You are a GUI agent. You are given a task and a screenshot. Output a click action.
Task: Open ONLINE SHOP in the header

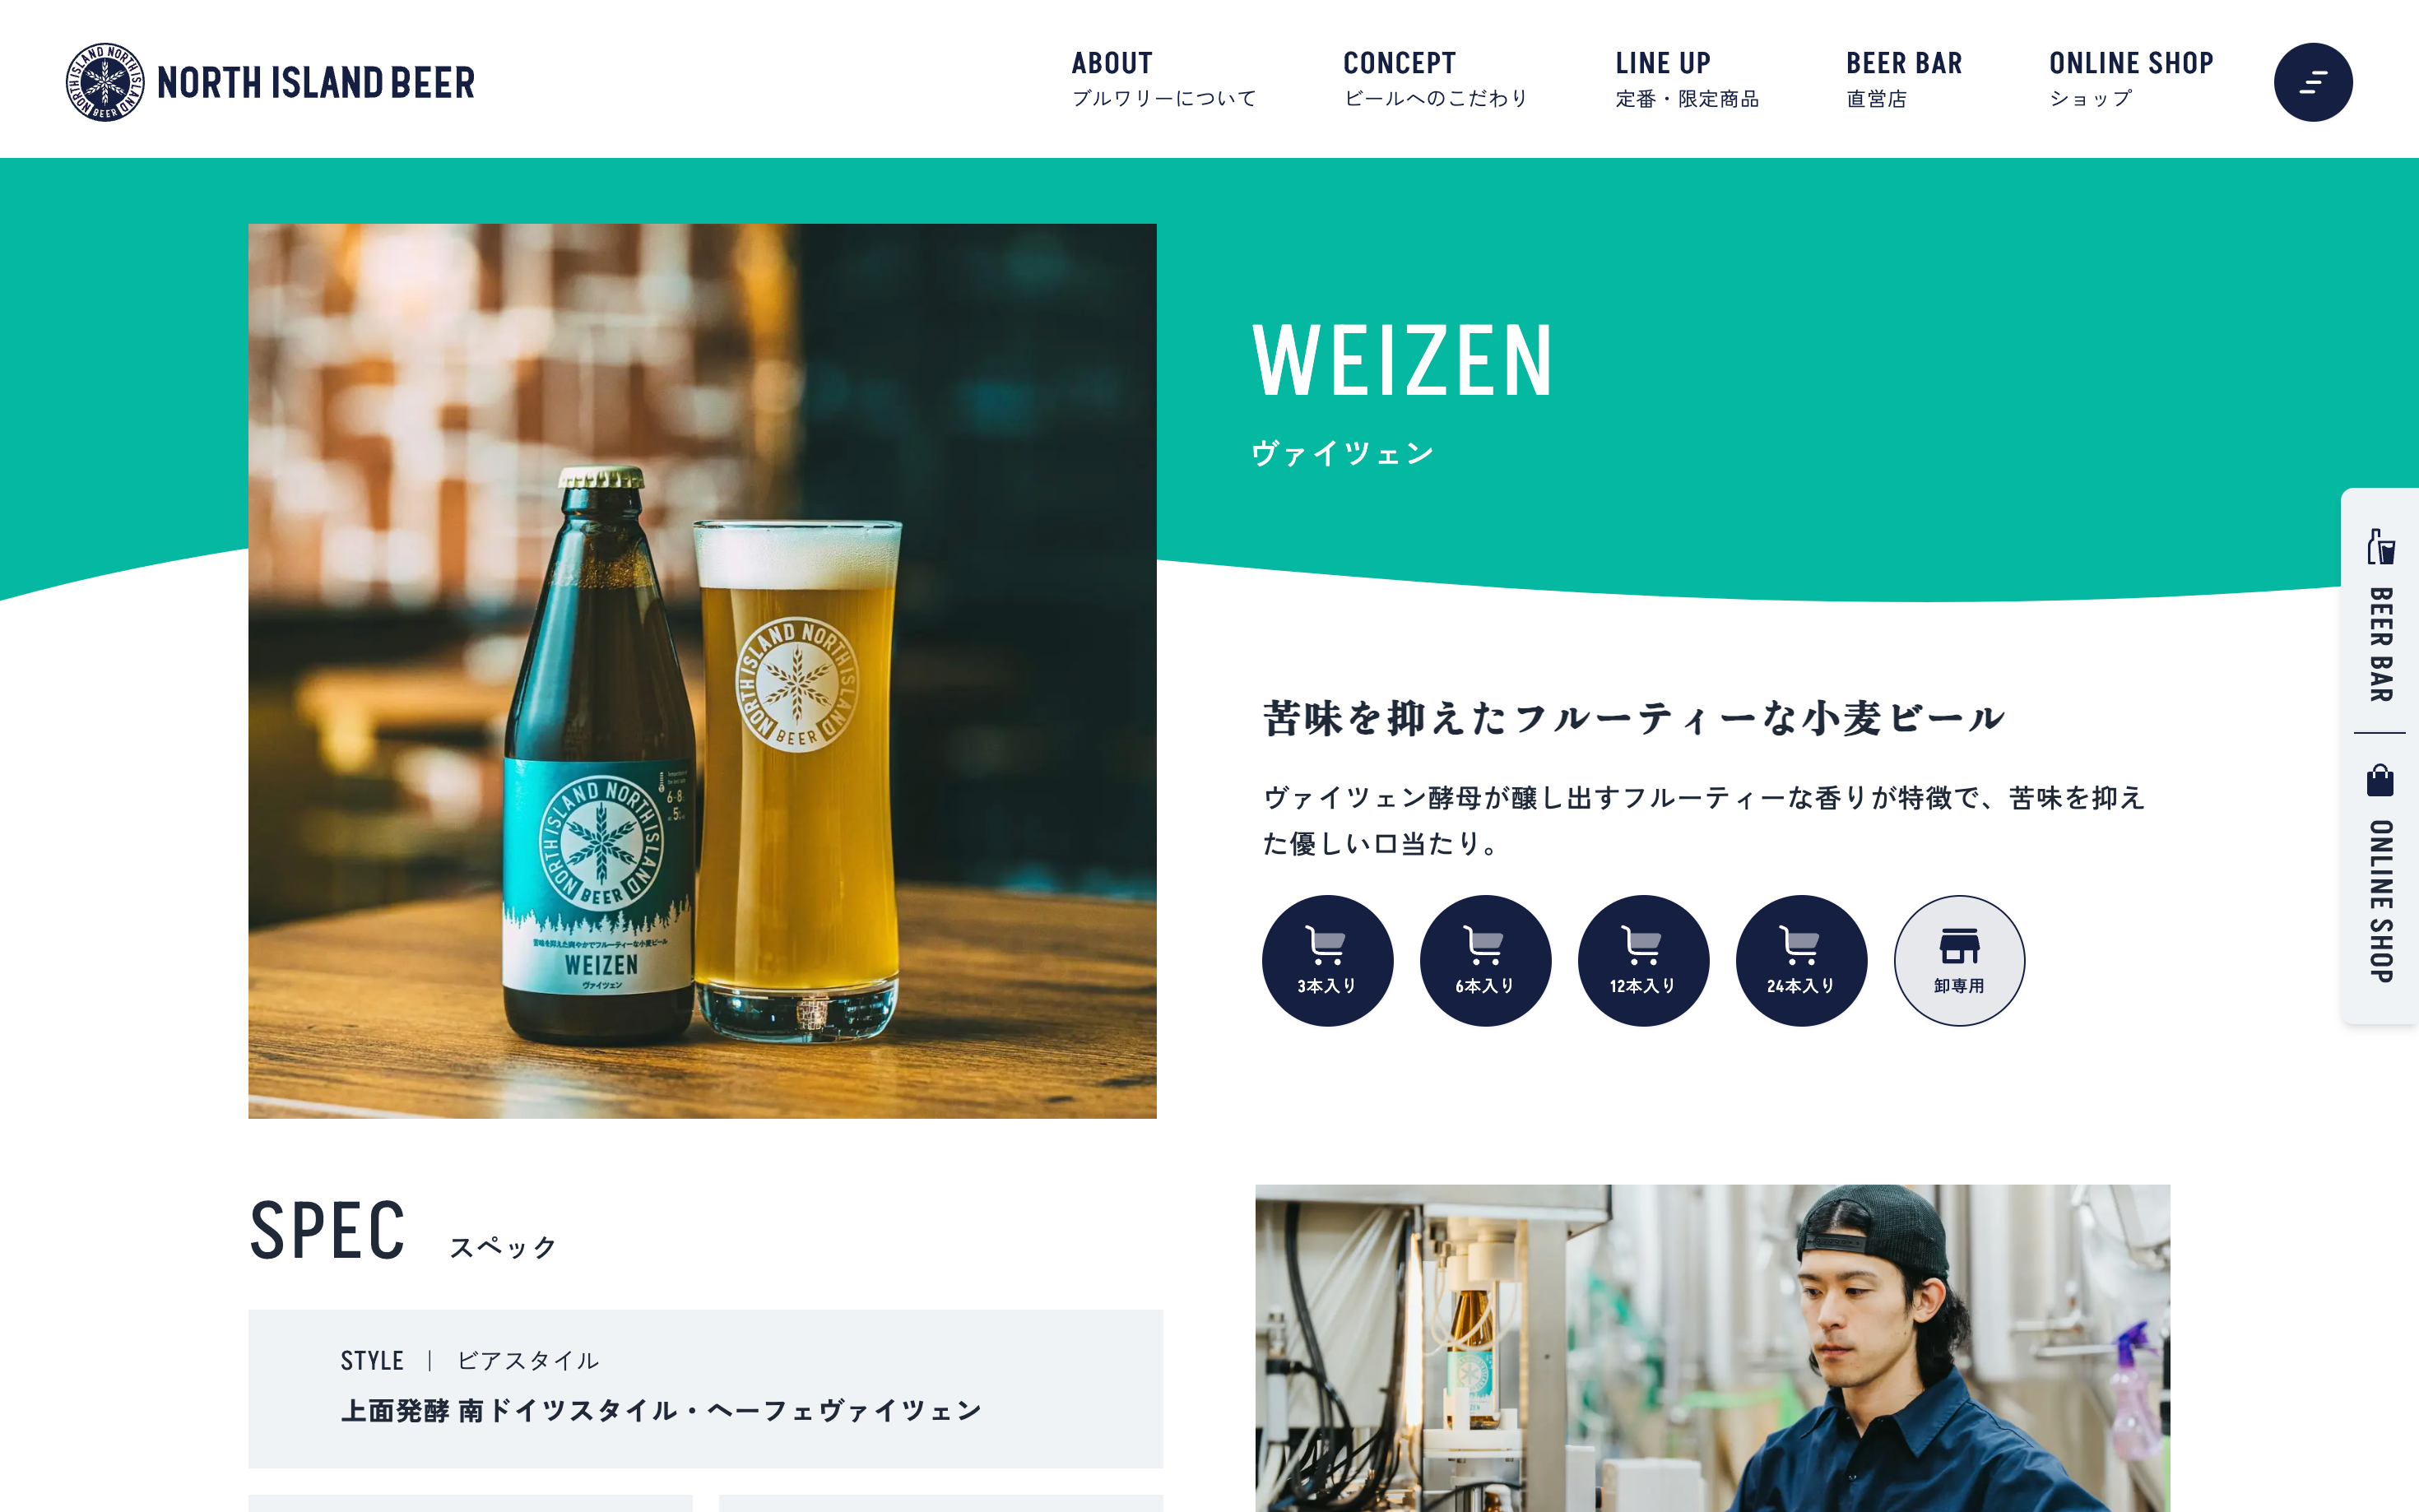click(2131, 80)
